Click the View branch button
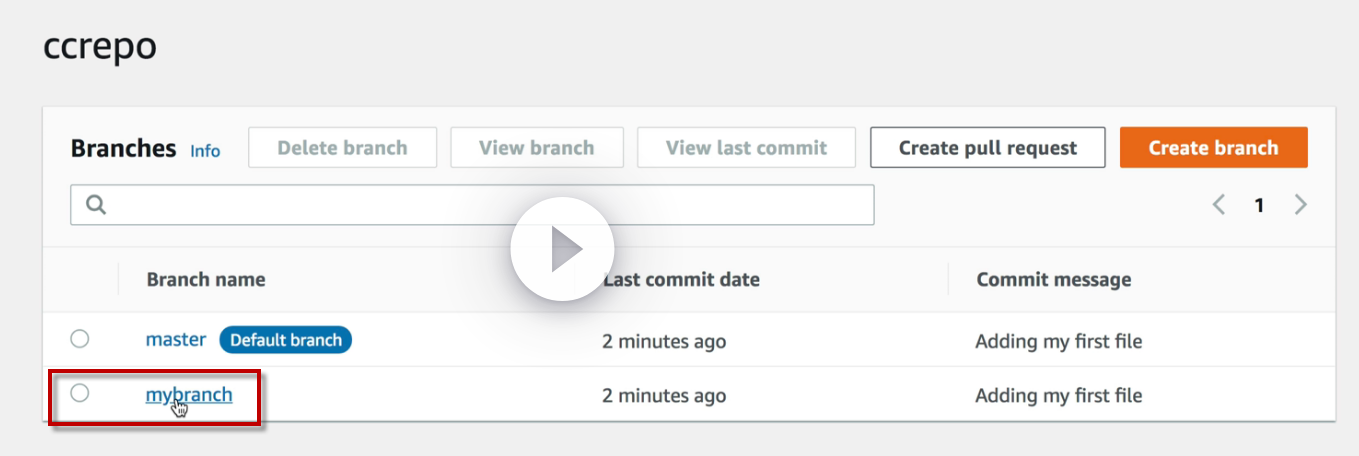The width and height of the screenshot is (1359, 456). click(537, 148)
